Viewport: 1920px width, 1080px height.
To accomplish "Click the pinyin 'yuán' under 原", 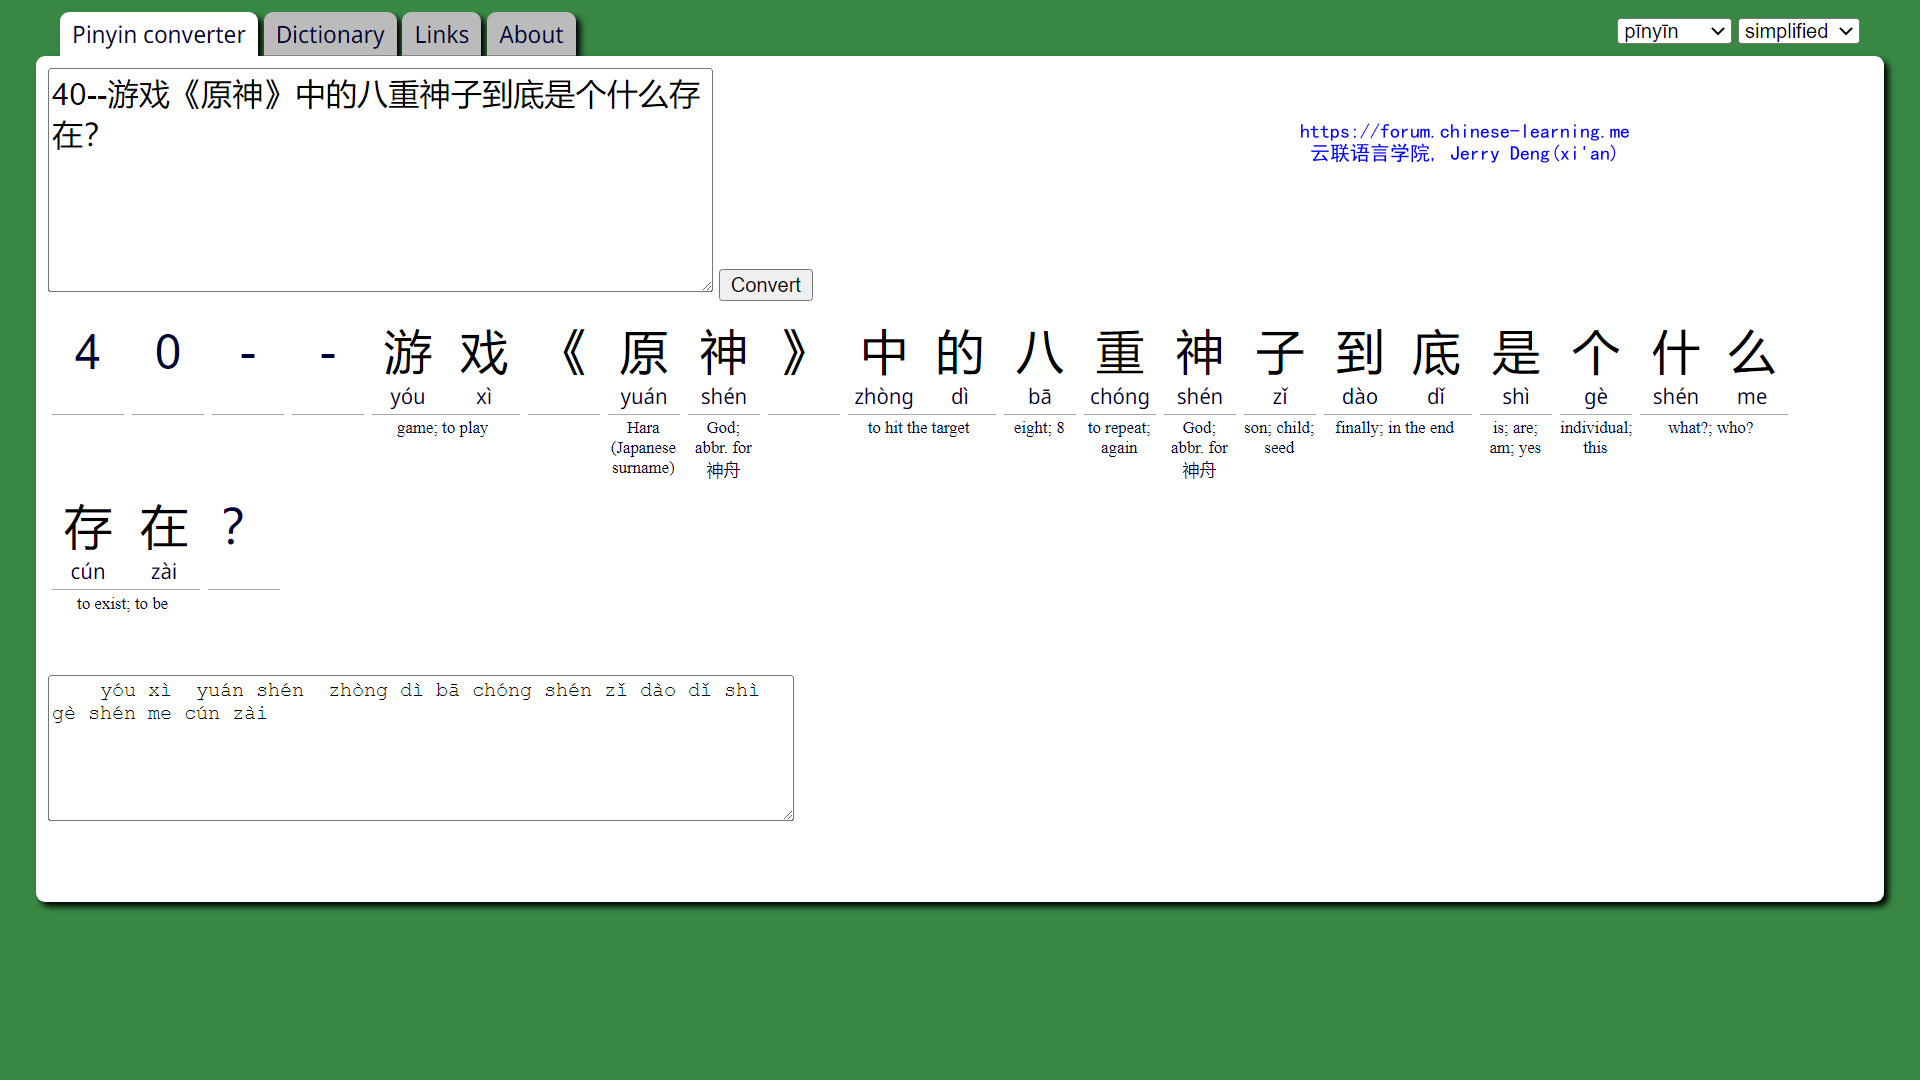I will point(644,397).
